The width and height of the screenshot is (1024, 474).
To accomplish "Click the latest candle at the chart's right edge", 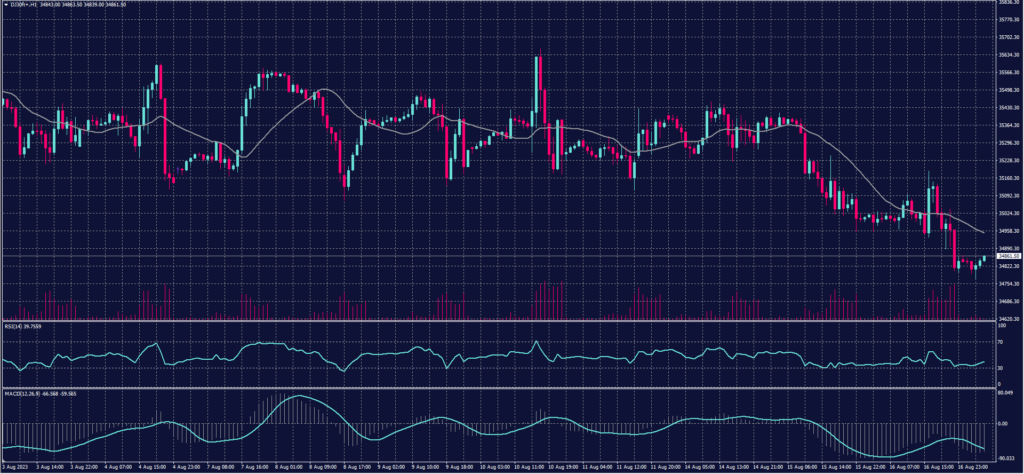I will click(983, 258).
